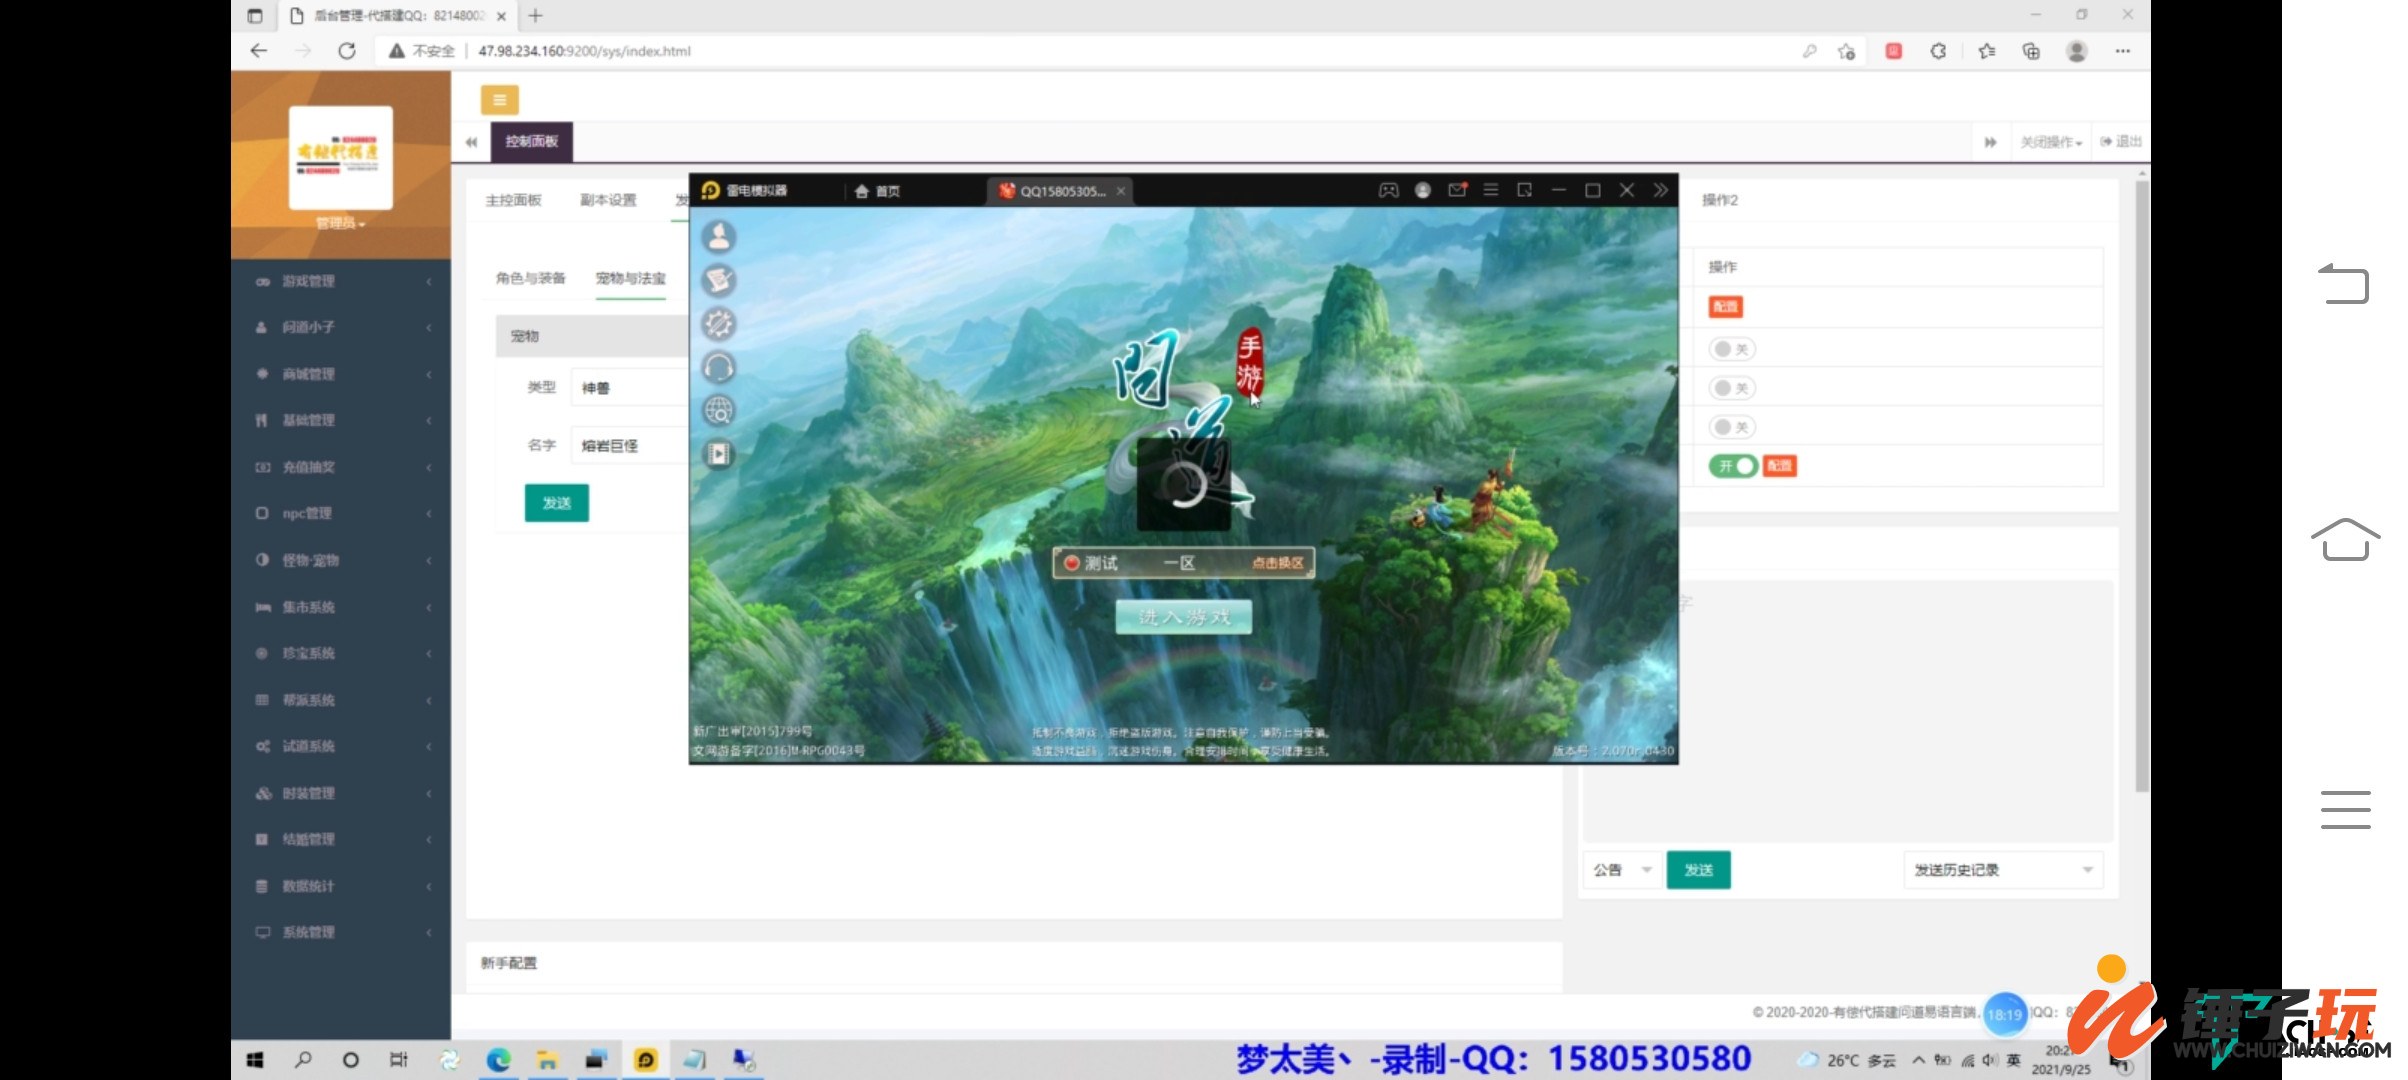
Task: Click 点击换区 to change server
Action: point(1277,563)
